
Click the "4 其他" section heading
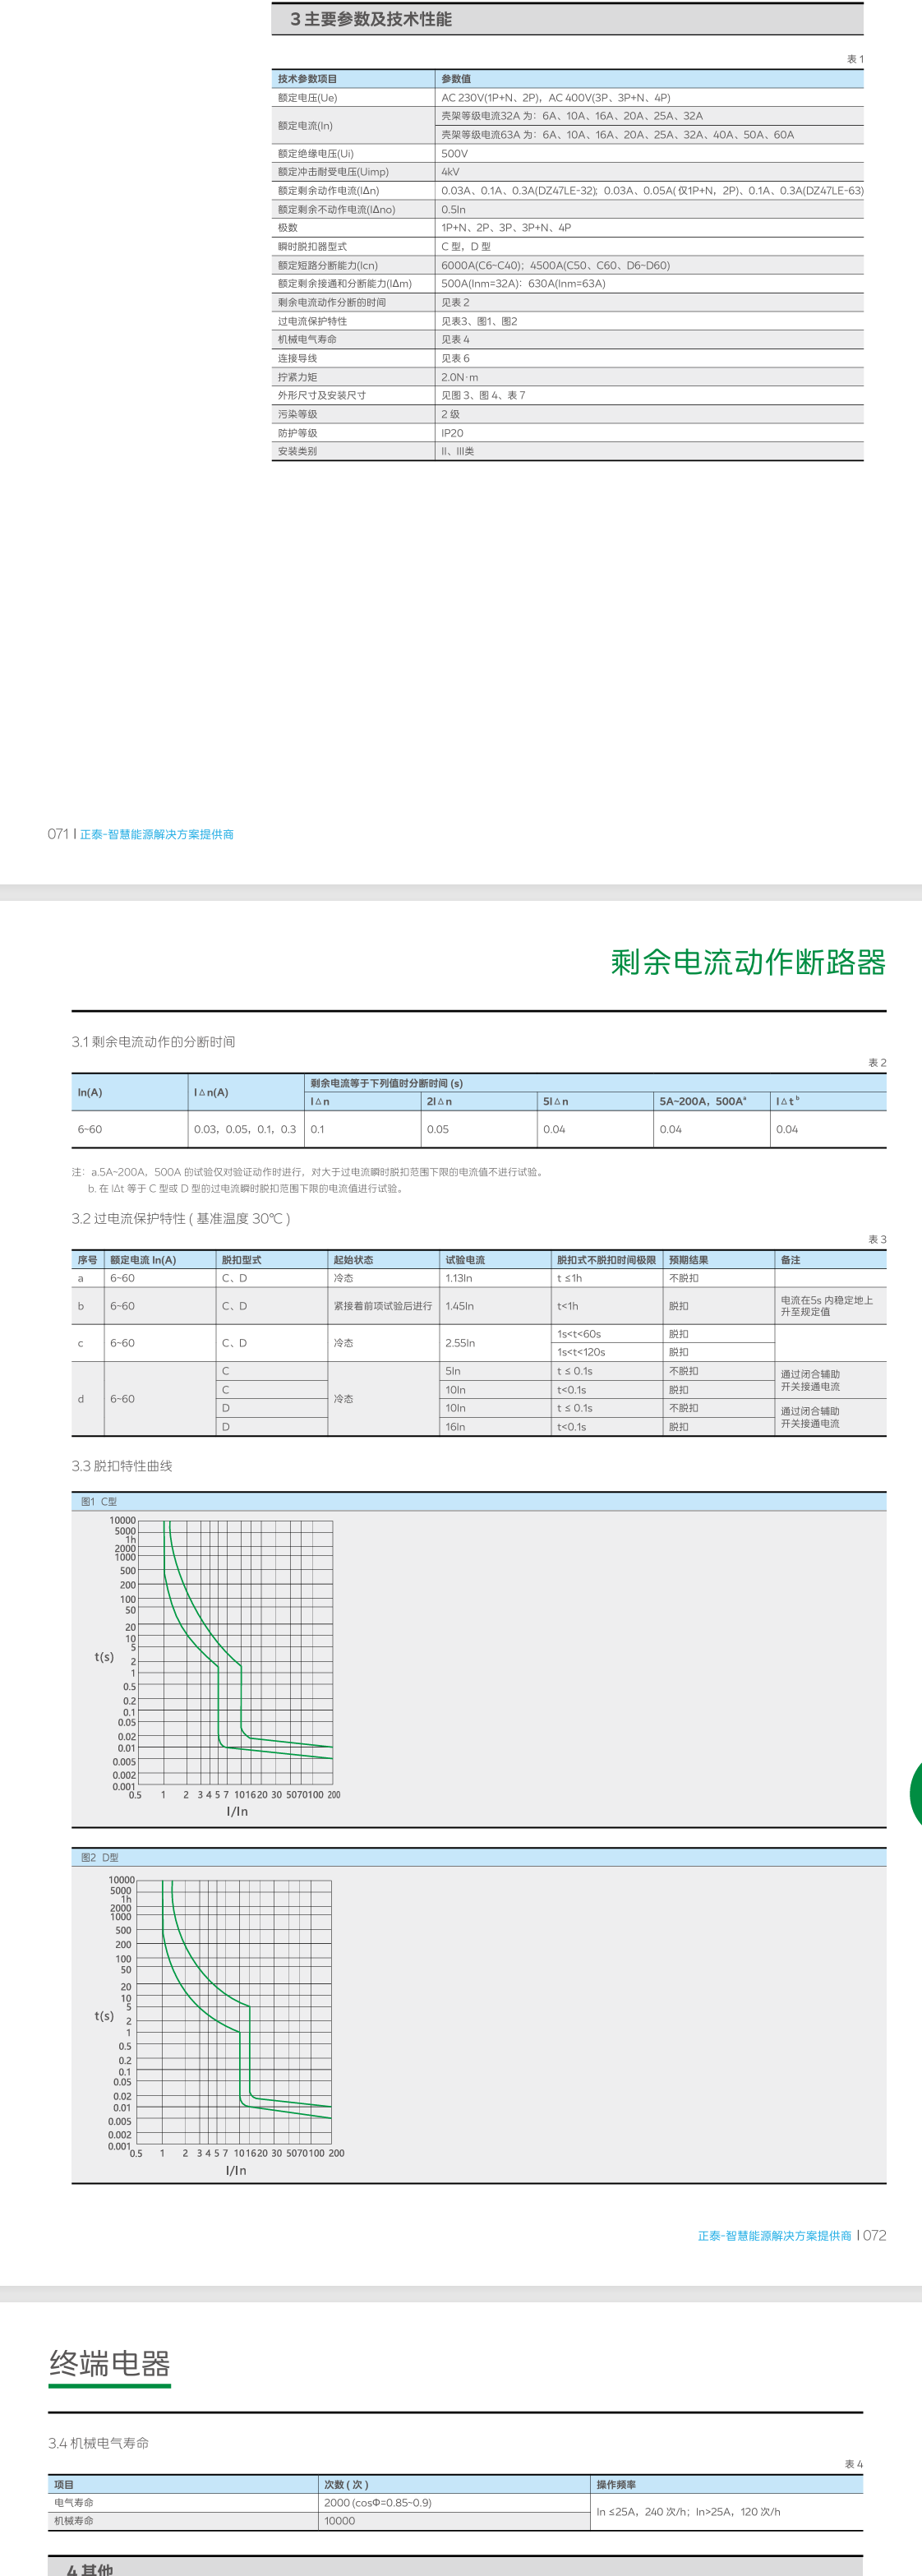point(90,2568)
